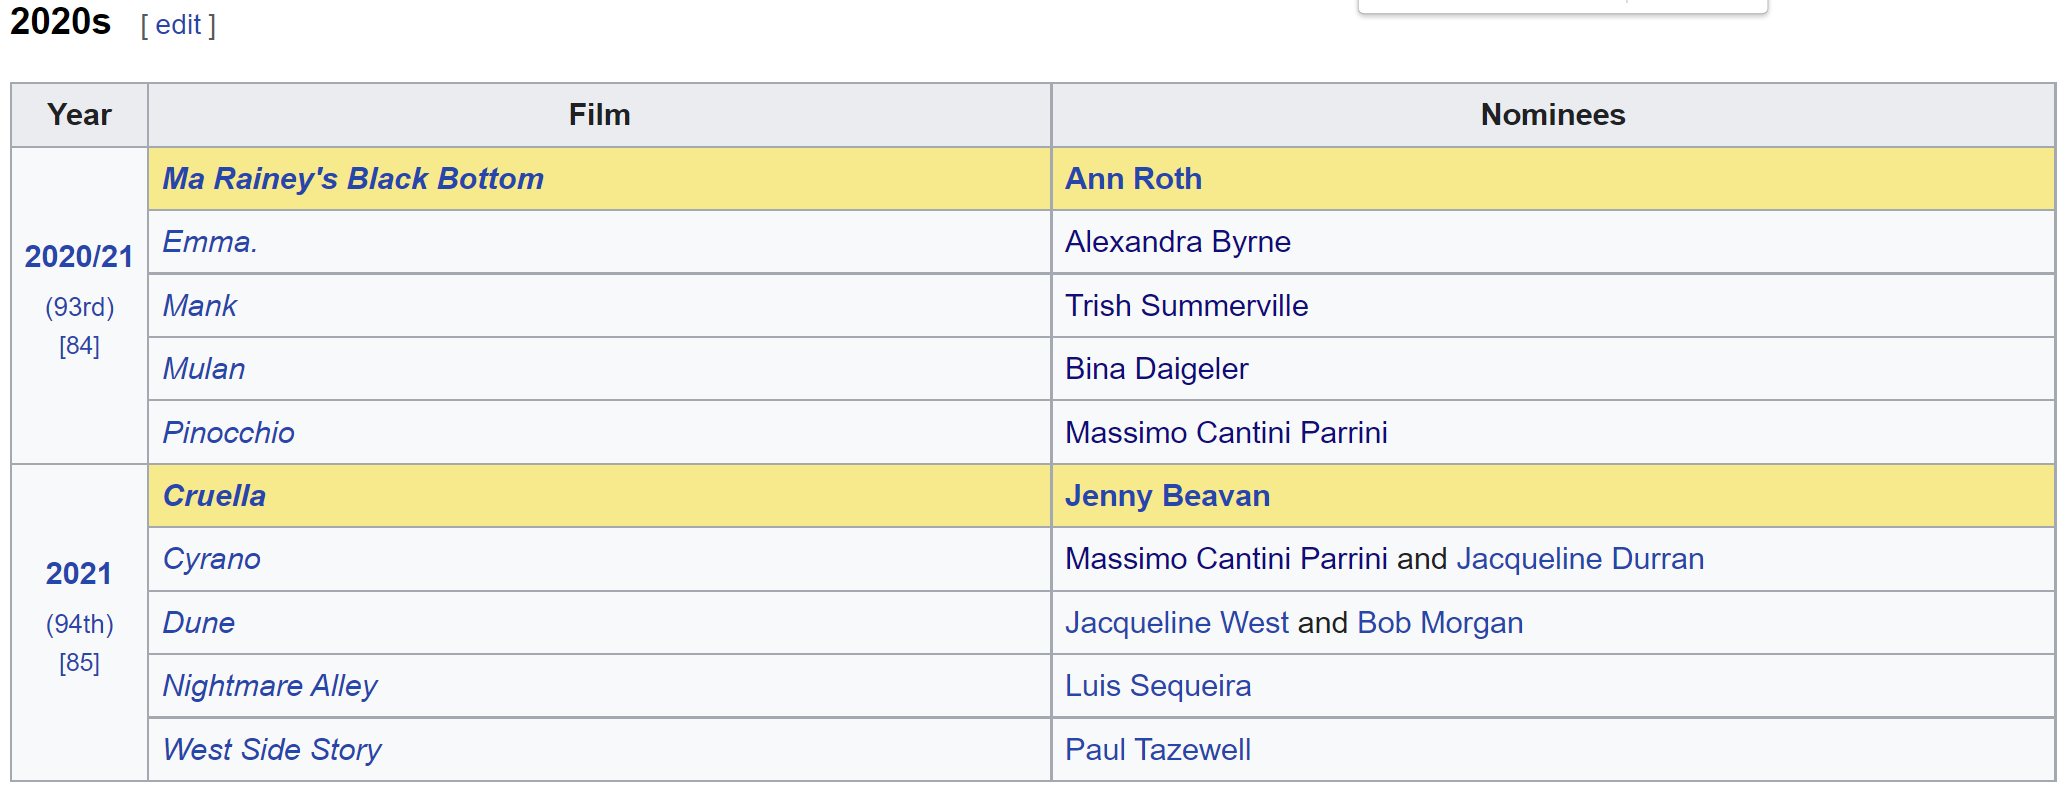The image size is (2065, 788).
Task: Open the Ann Roth nominee link
Action: [x=1133, y=179]
